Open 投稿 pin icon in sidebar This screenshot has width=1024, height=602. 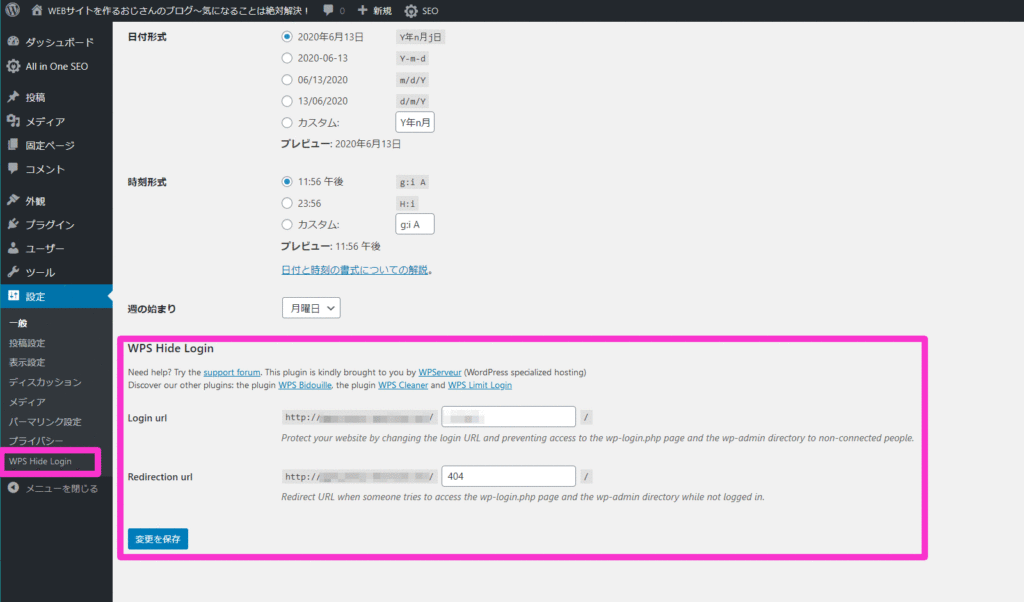(x=13, y=98)
